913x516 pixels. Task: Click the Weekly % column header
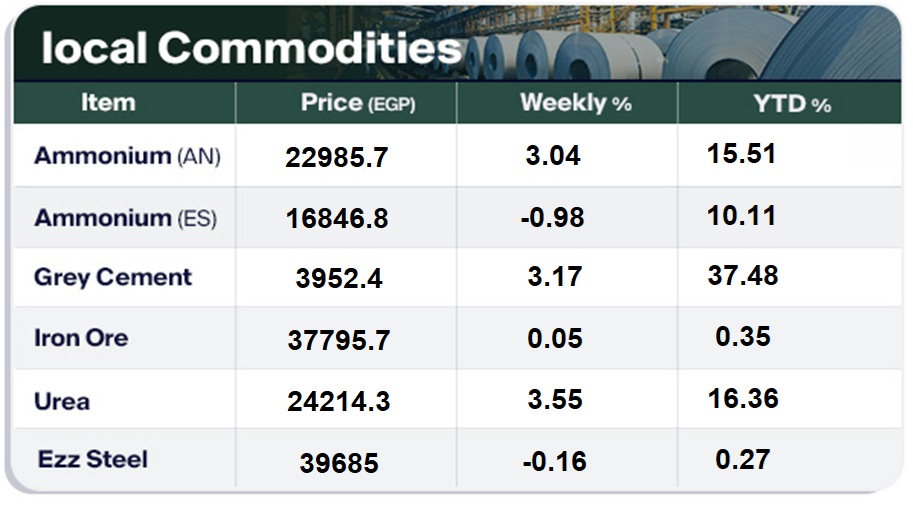click(575, 103)
